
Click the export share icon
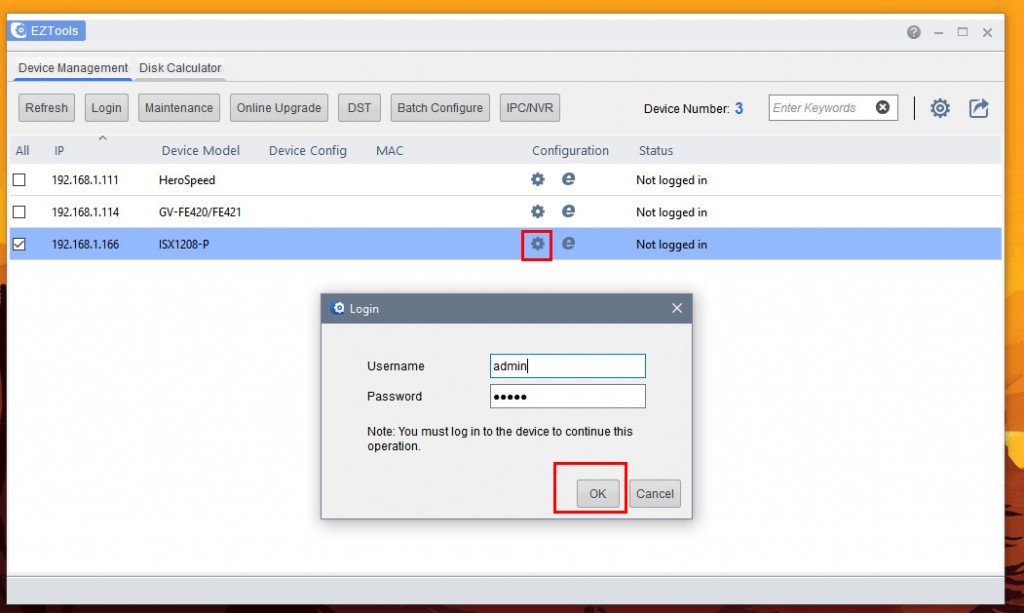click(978, 108)
